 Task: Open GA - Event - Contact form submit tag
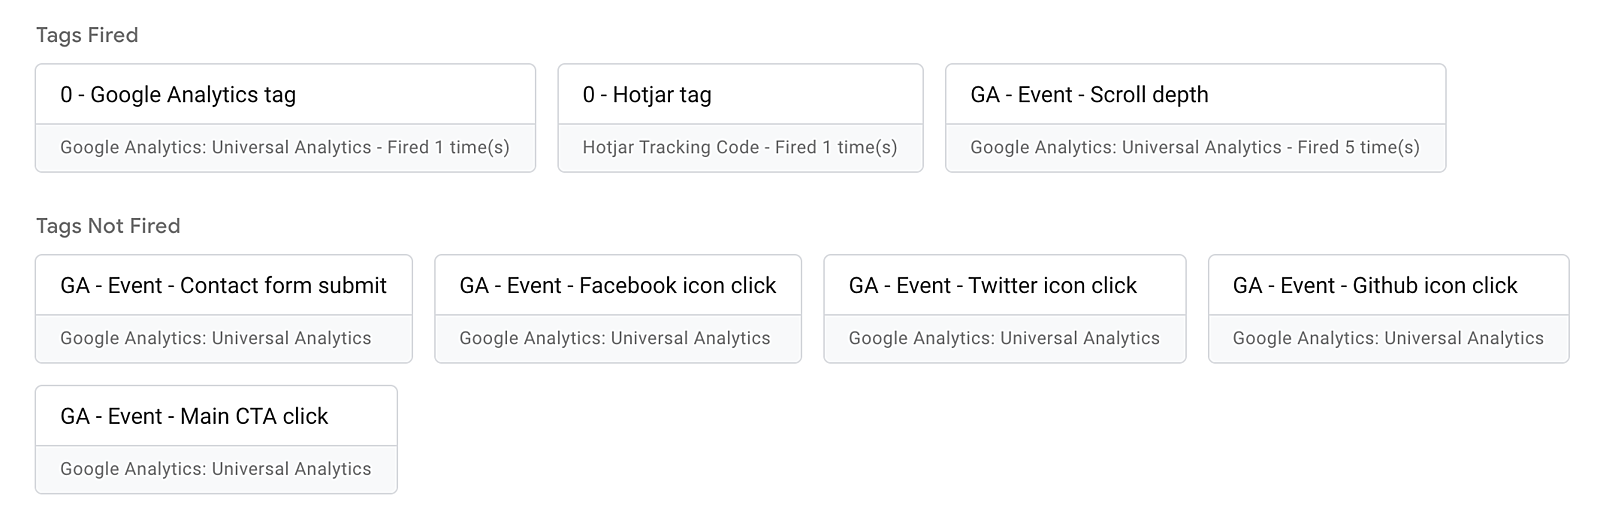tap(223, 286)
